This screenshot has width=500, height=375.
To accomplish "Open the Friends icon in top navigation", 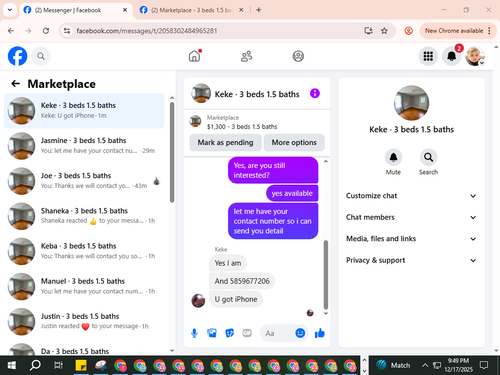I will 246,56.
